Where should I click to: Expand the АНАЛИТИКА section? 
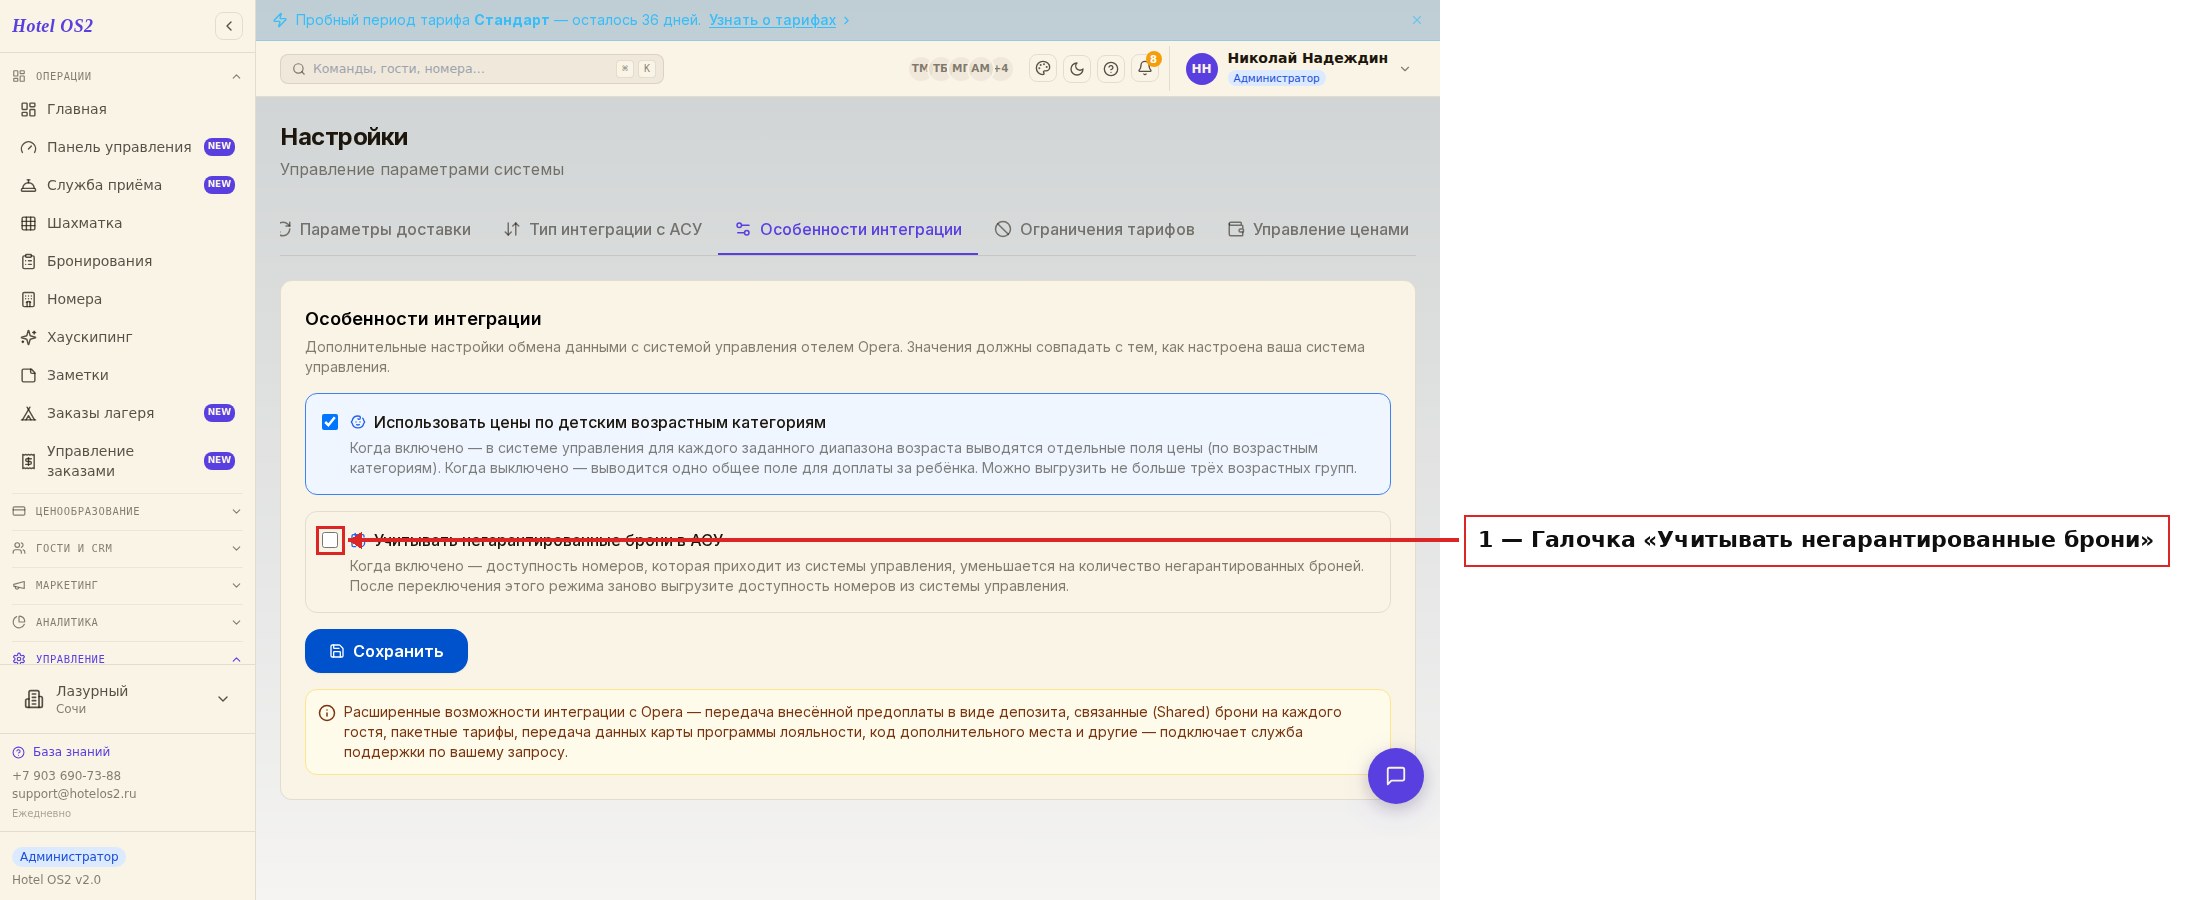[127, 622]
